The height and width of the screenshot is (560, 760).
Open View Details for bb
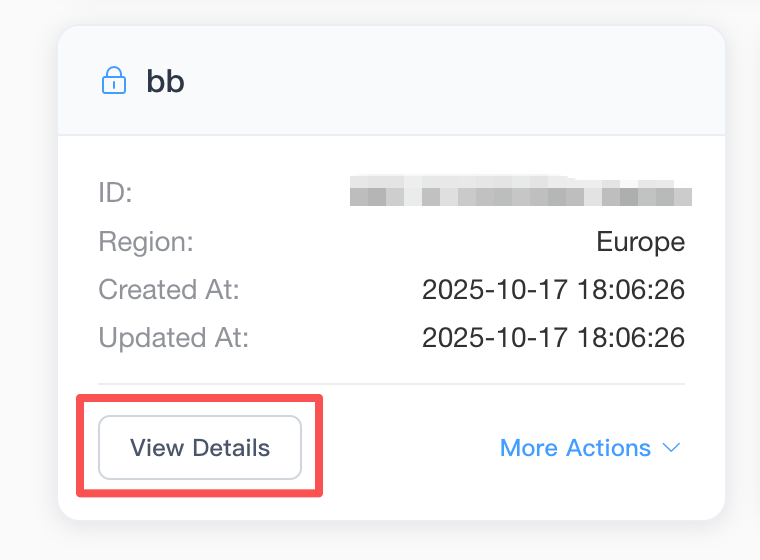[x=200, y=447]
